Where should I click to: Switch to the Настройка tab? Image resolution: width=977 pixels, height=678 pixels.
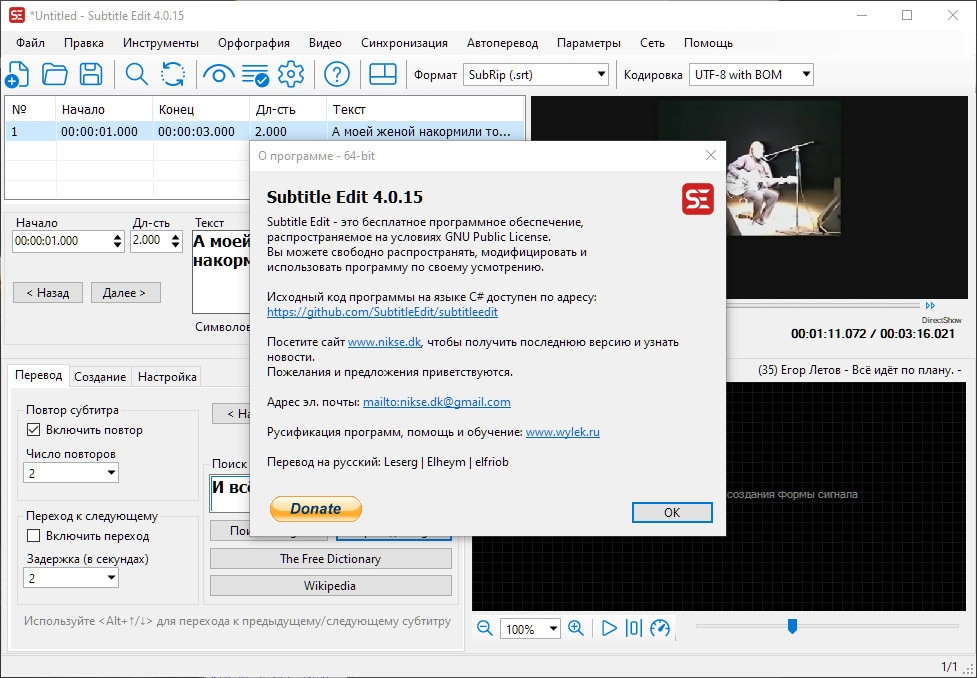(167, 377)
